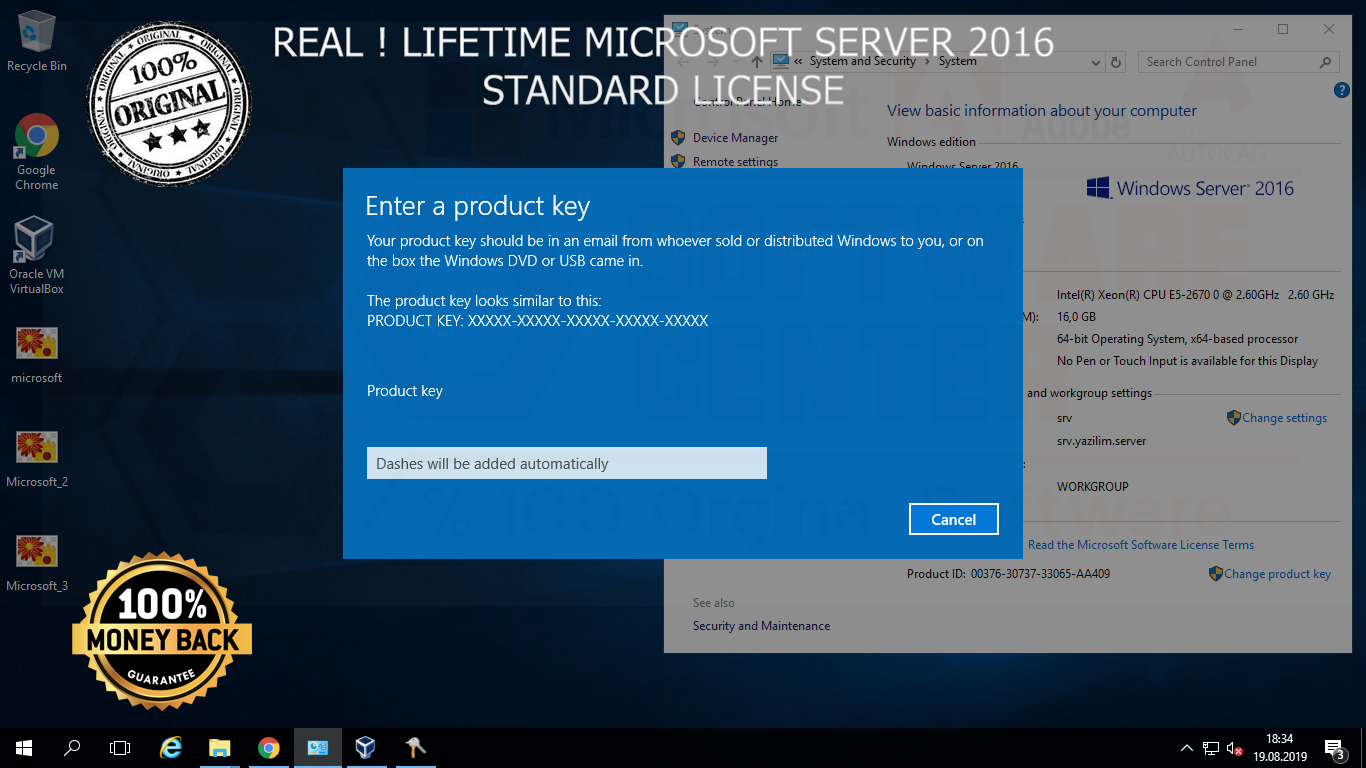Image resolution: width=1366 pixels, height=768 pixels.
Task: Open the VirtualBox taskbar icon
Action: coord(365,747)
